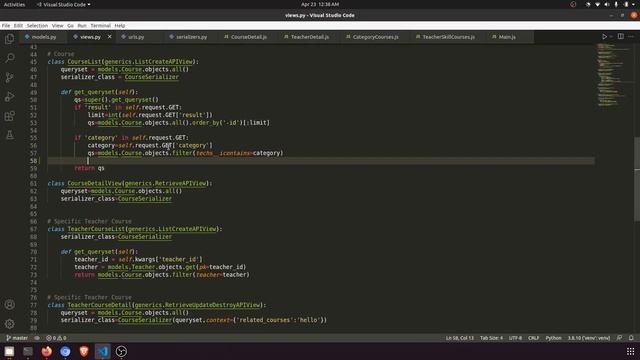Show applications grid button
This screenshot has width=640, height=360.
(630, 351)
